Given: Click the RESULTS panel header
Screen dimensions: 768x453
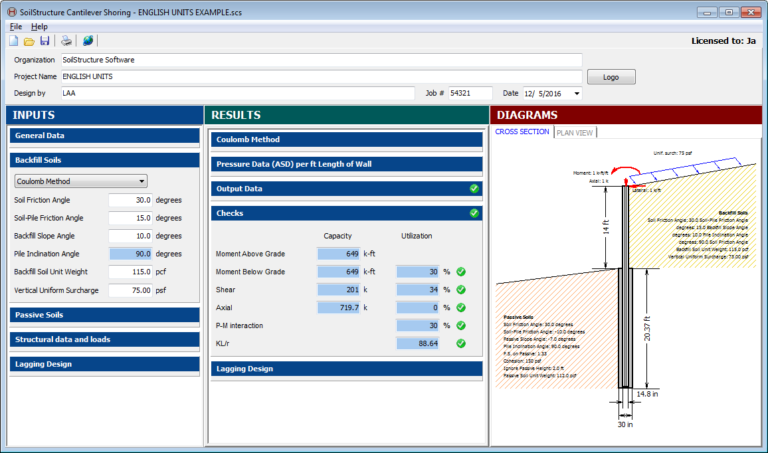Looking at the screenshot, I should [346, 115].
